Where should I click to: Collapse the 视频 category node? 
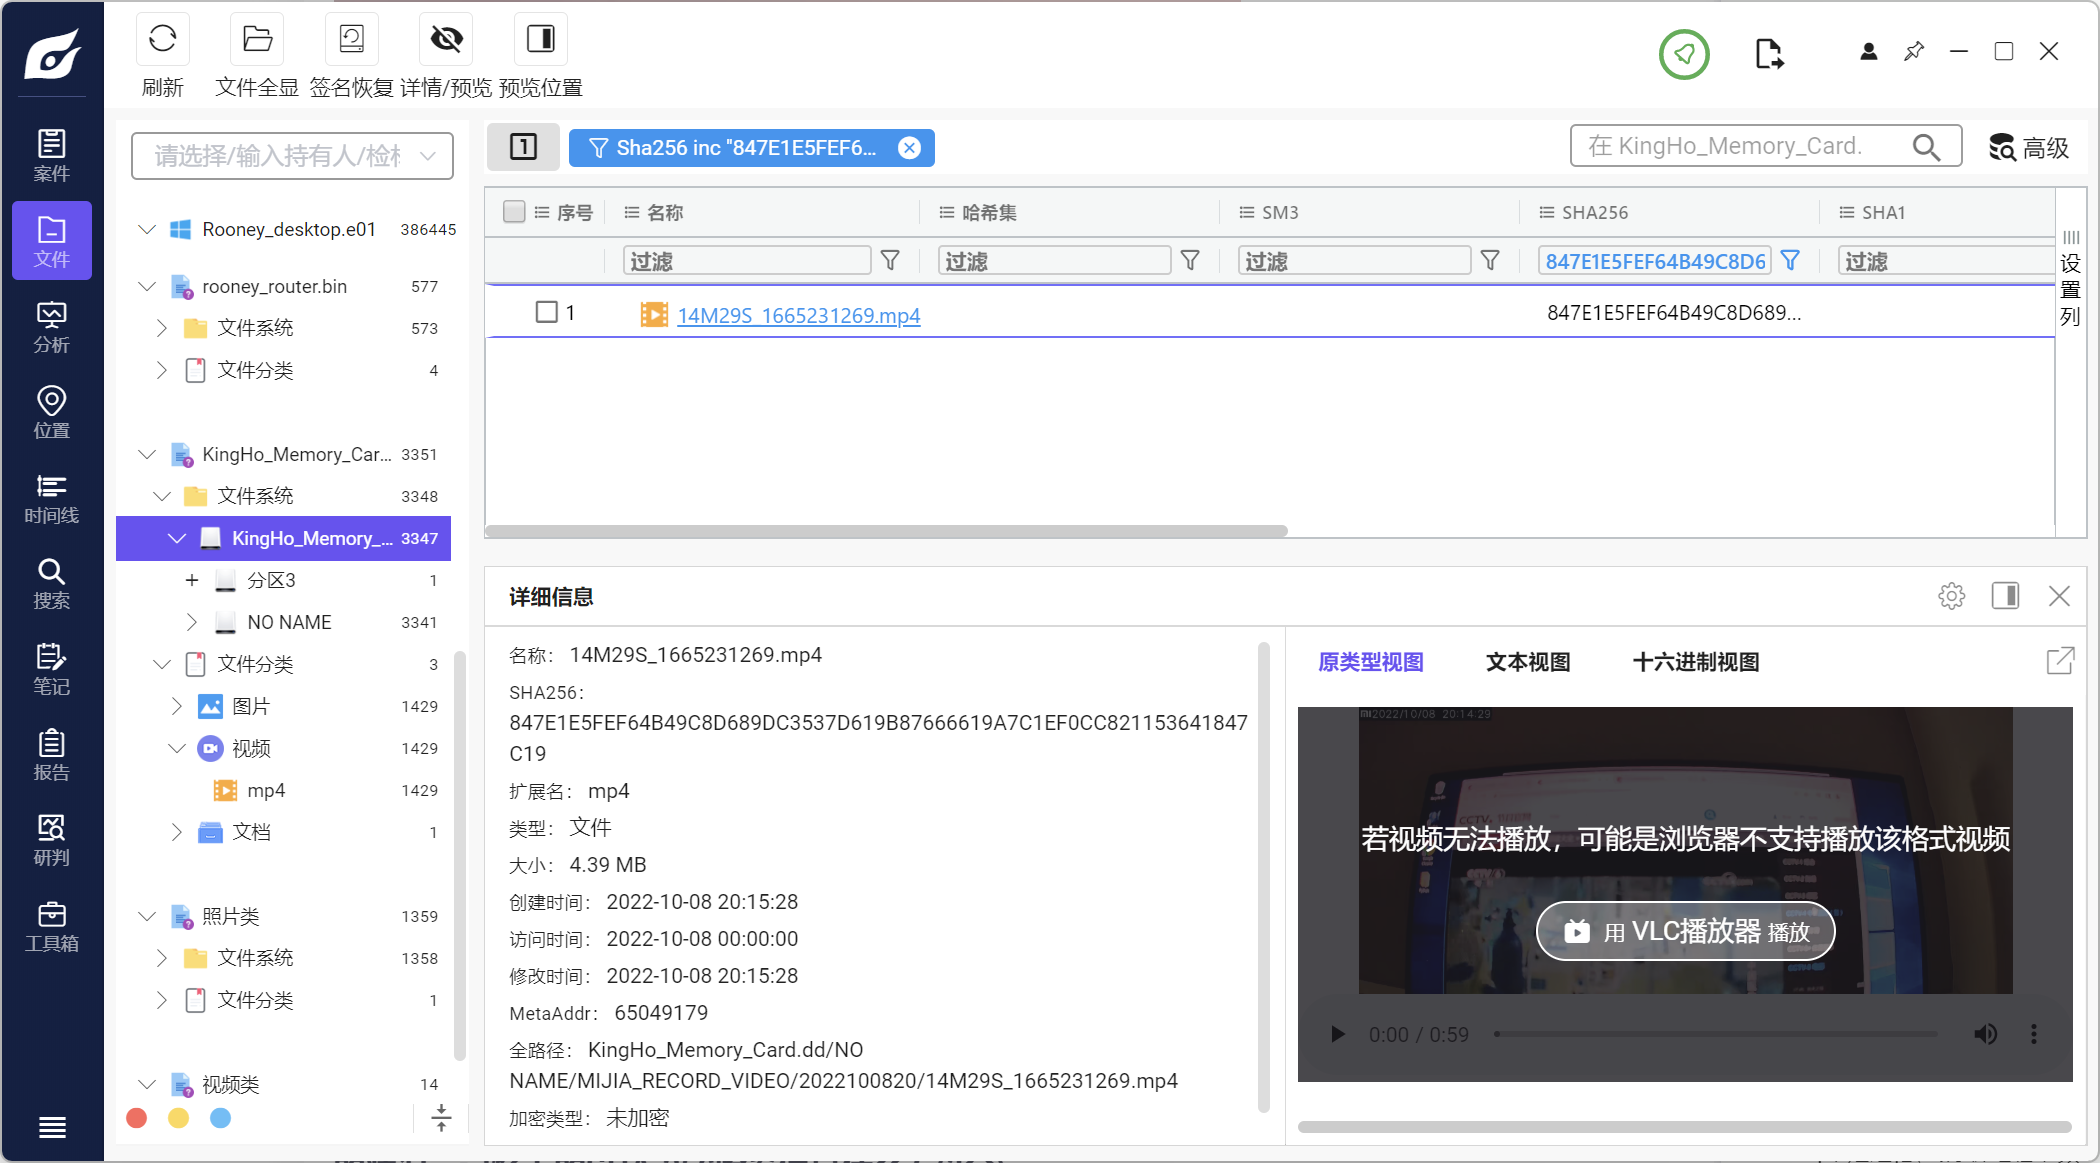(x=177, y=748)
